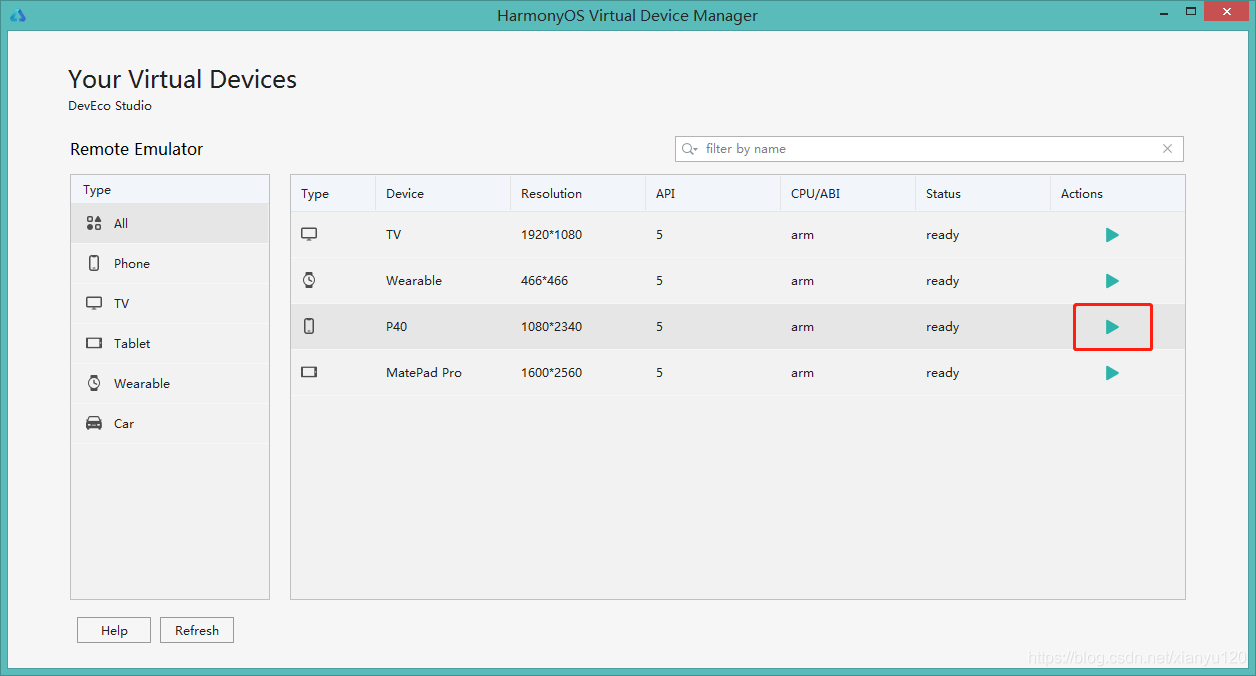Select the Wearable device name in table
The height and width of the screenshot is (676, 1256).
(x=414, y=281)
